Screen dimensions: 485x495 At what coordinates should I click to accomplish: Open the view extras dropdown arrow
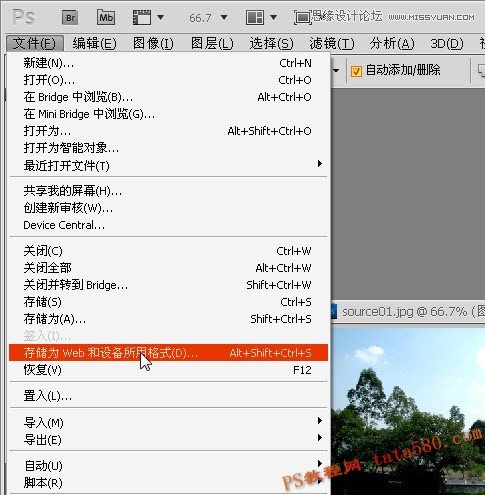pos(160,17)
